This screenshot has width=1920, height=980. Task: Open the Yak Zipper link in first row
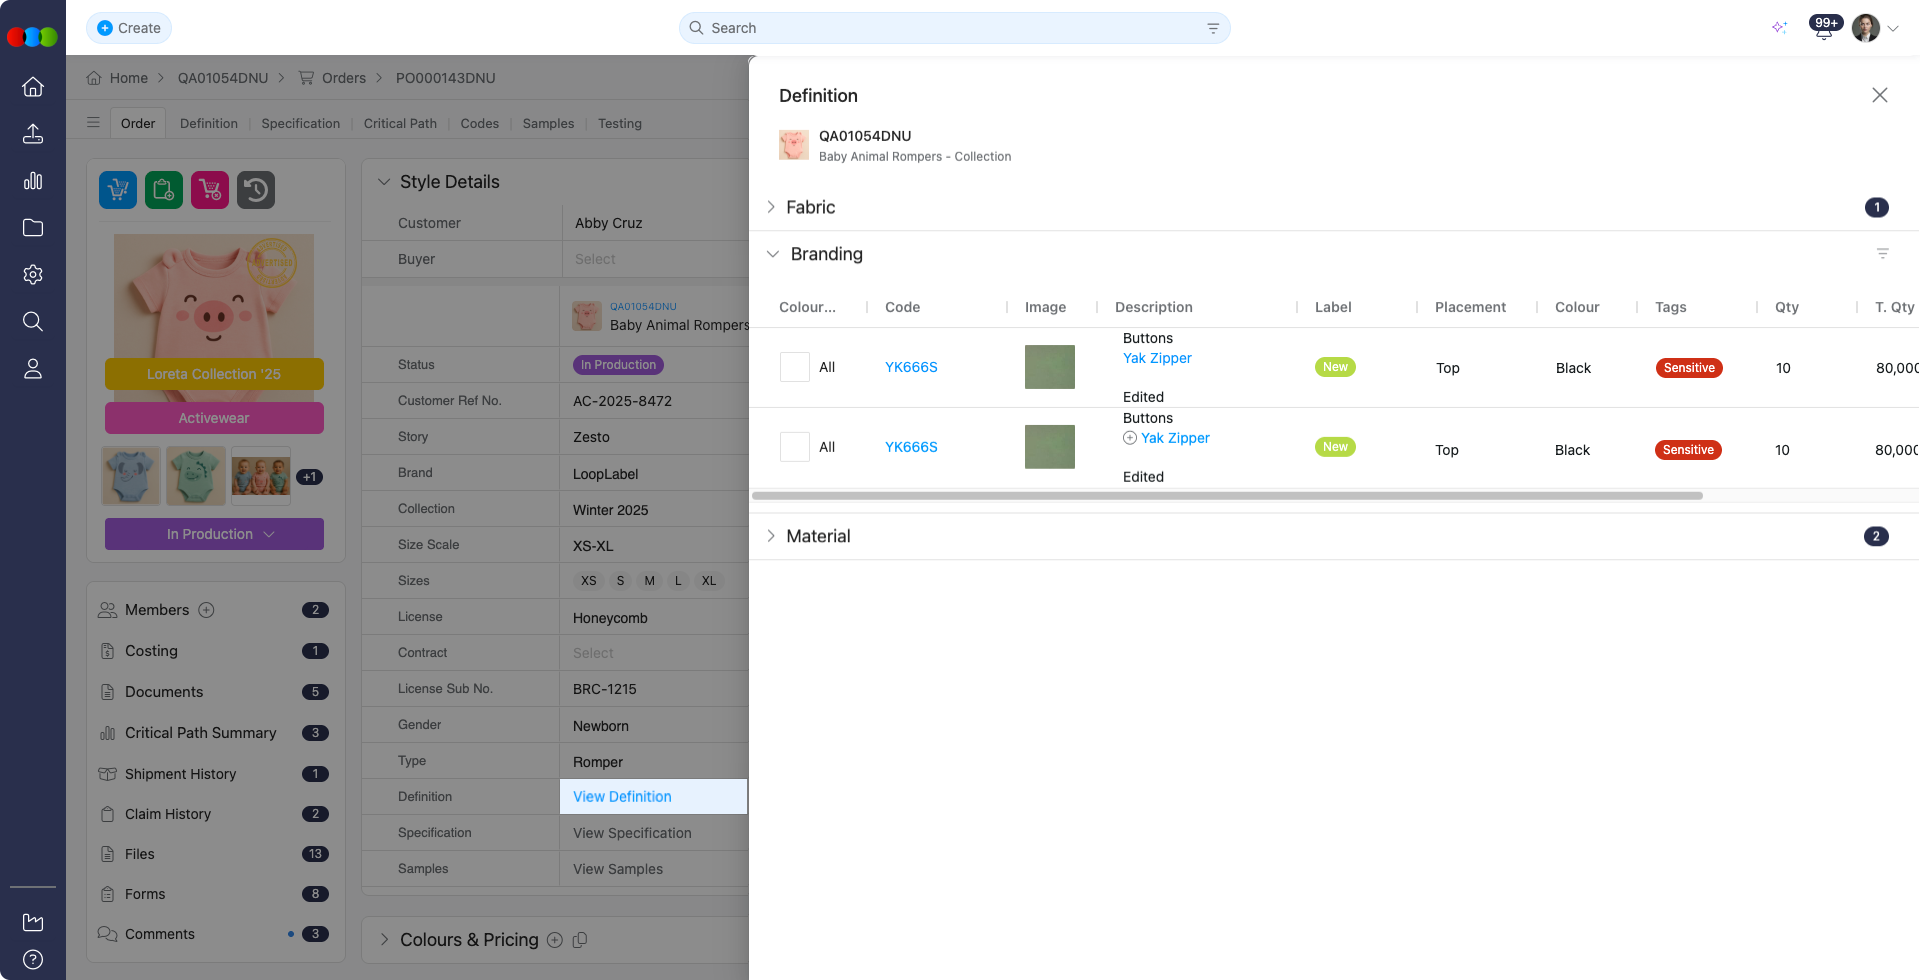coord(1157,358)
